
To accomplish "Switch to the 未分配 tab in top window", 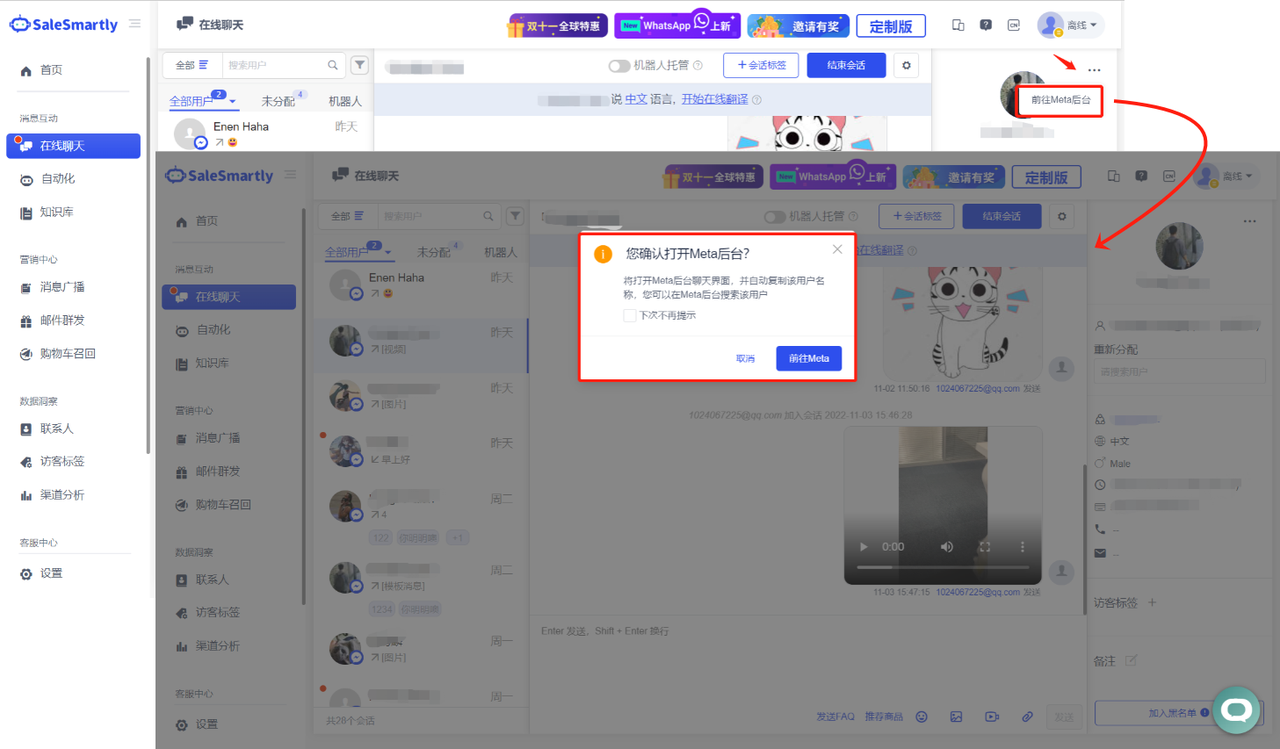I will pyautogui.click(x=278, y=101).
